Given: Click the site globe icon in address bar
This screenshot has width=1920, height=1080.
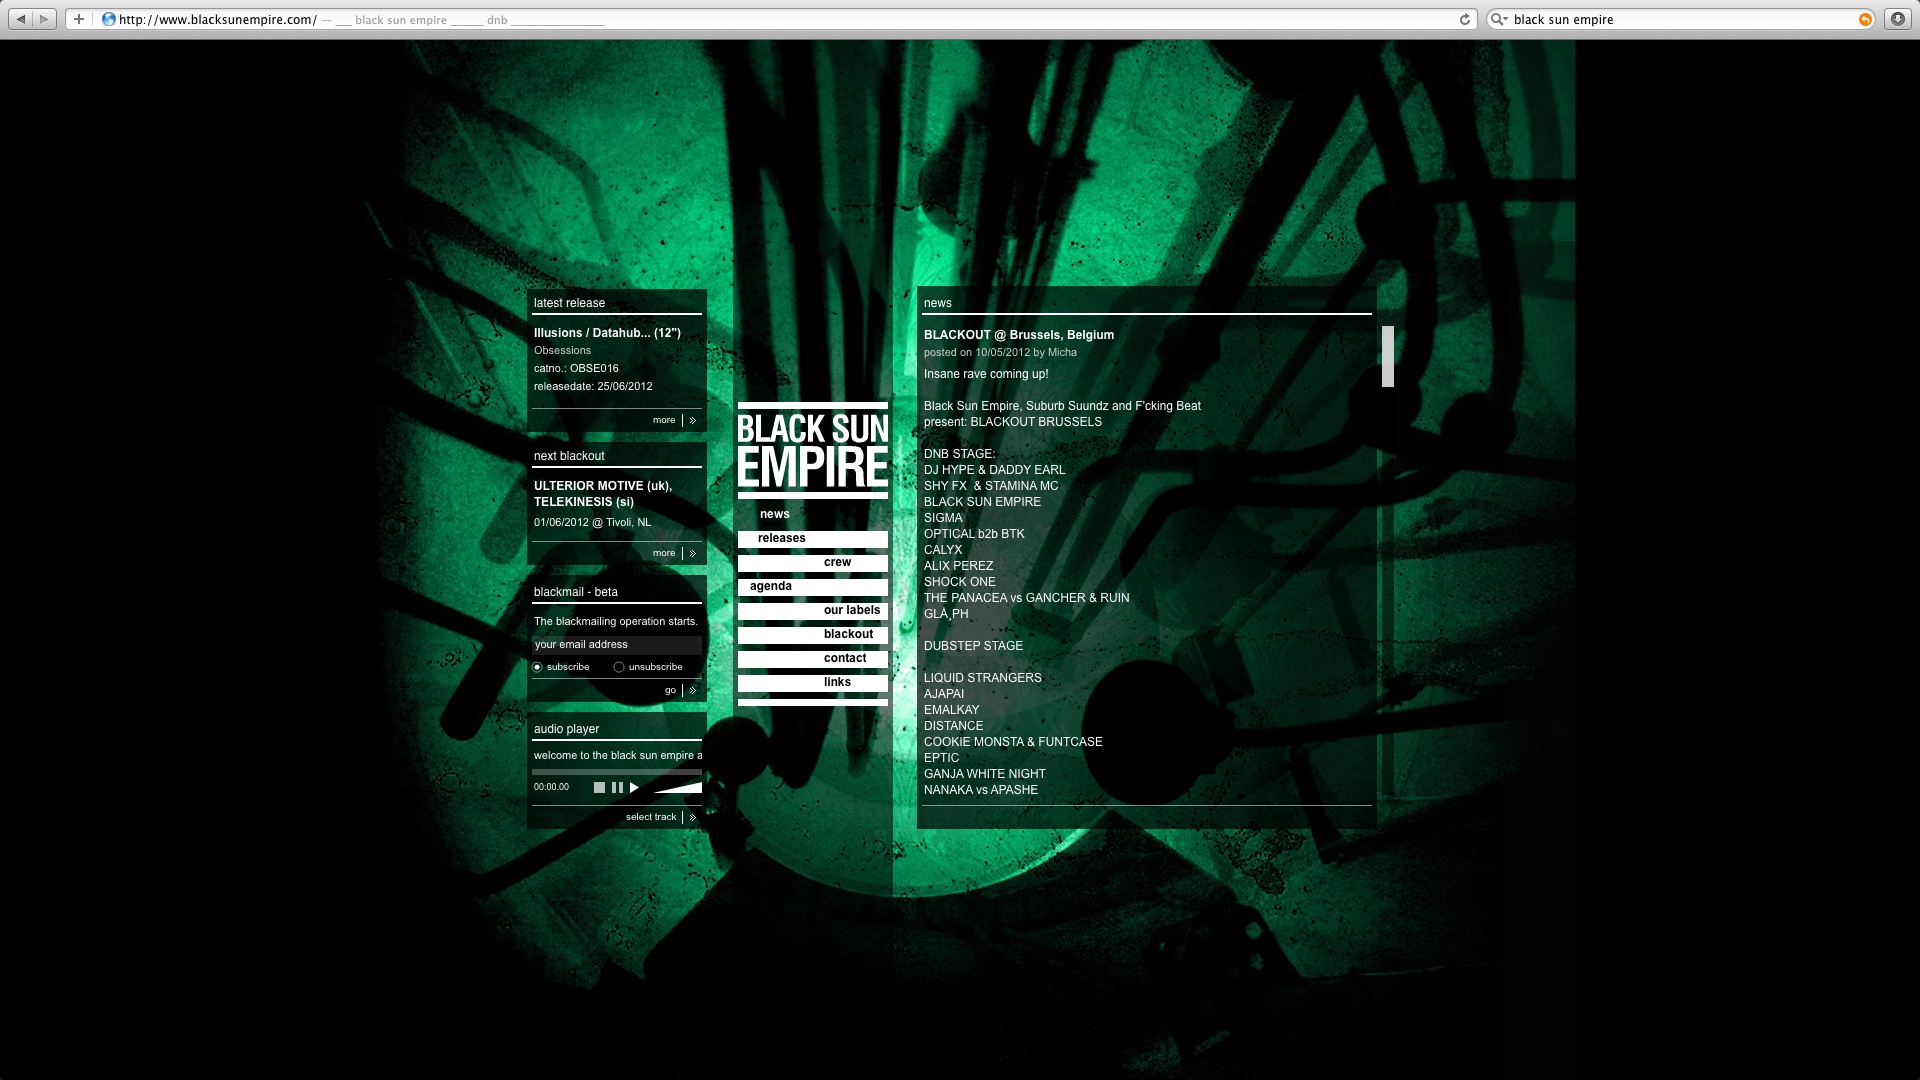Looking at the screenshot, I should [109, 19].
